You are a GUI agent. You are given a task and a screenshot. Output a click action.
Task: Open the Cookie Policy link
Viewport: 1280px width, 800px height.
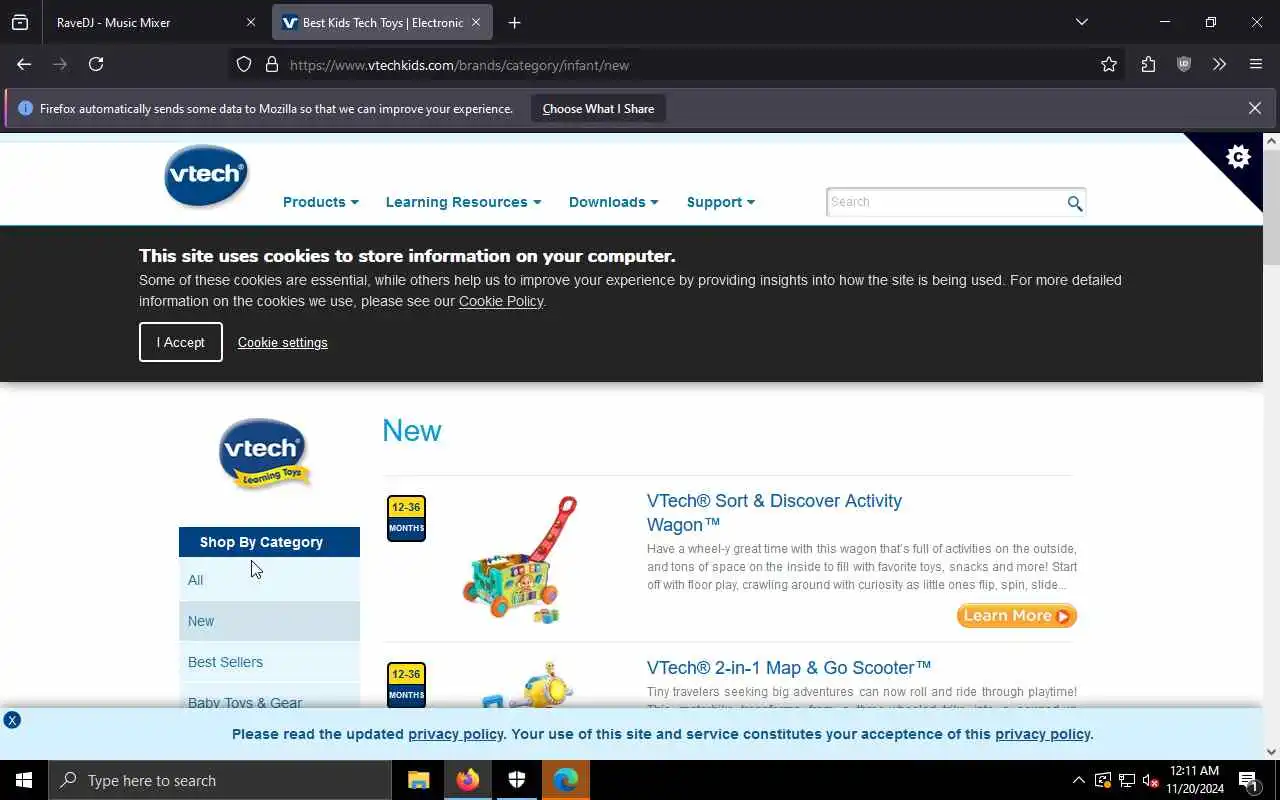pos(501,301)
